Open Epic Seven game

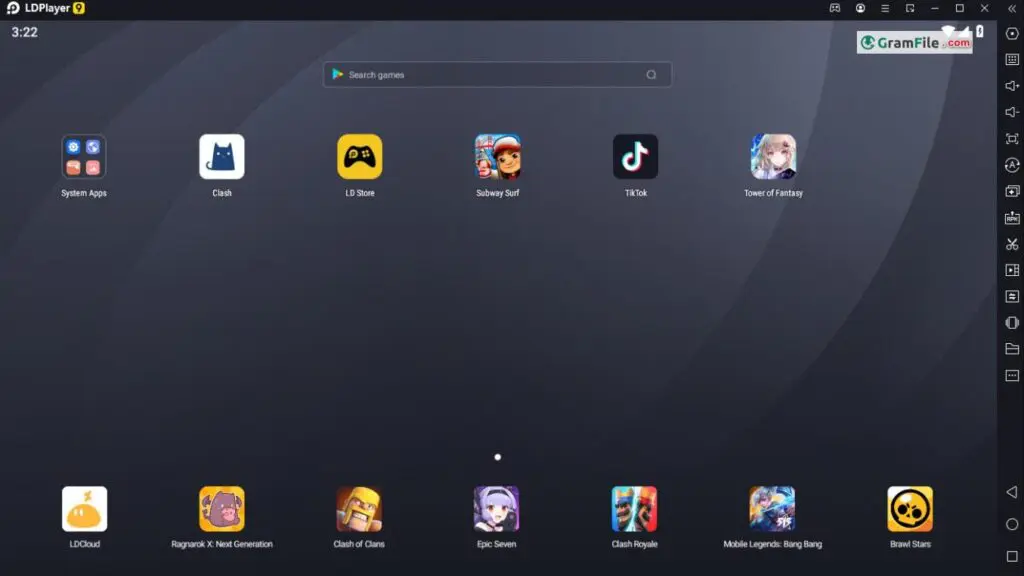(496, 509)
